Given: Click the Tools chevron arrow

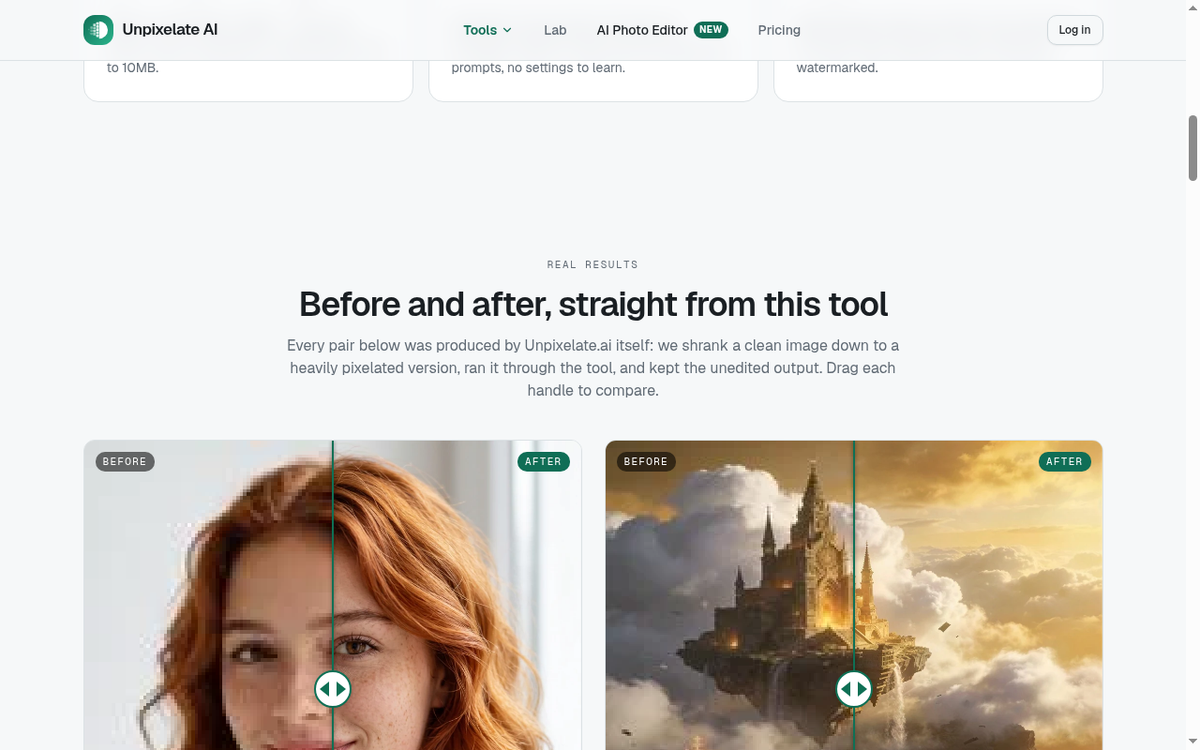Looking at the screenshot, I should tap(507, 30).
